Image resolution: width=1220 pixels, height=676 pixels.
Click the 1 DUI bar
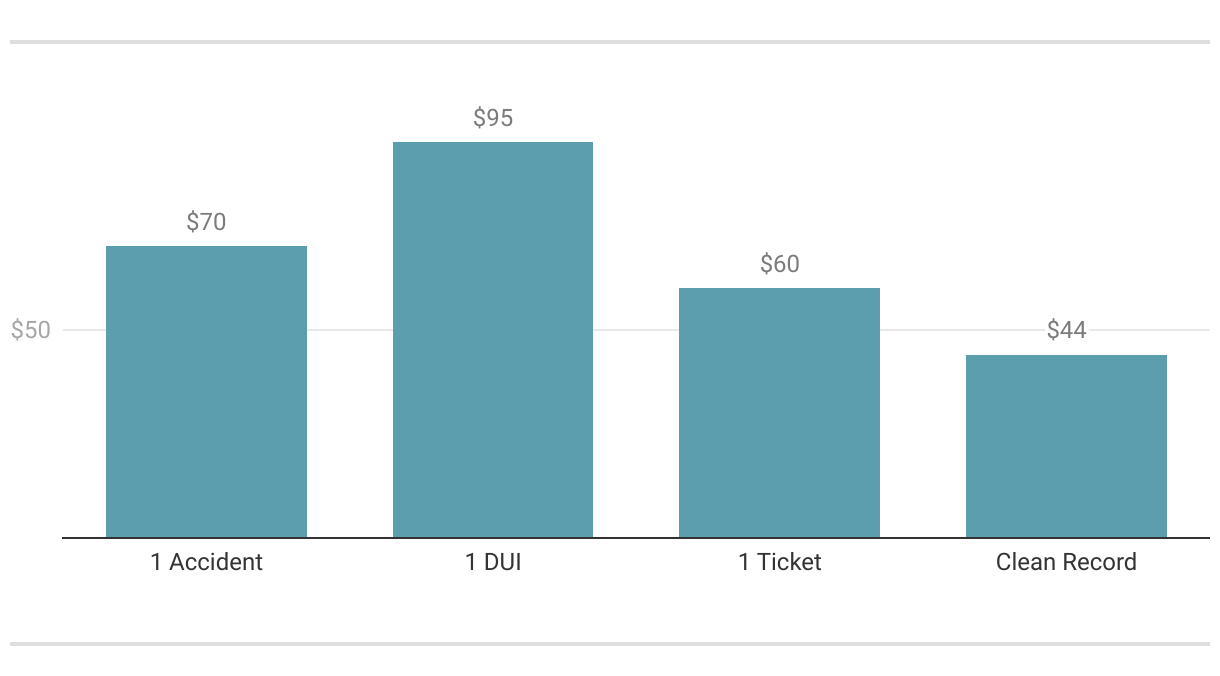(x=493, y=339)
